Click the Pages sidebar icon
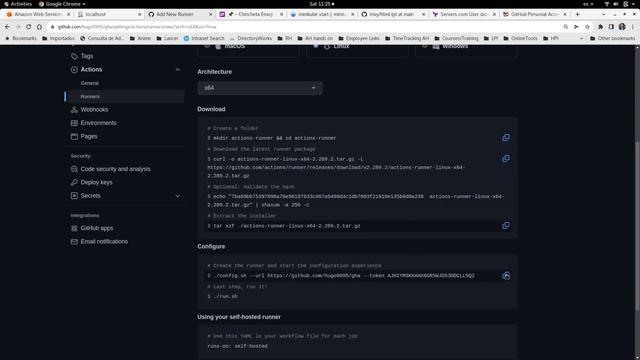 click(x=74, y=136)
